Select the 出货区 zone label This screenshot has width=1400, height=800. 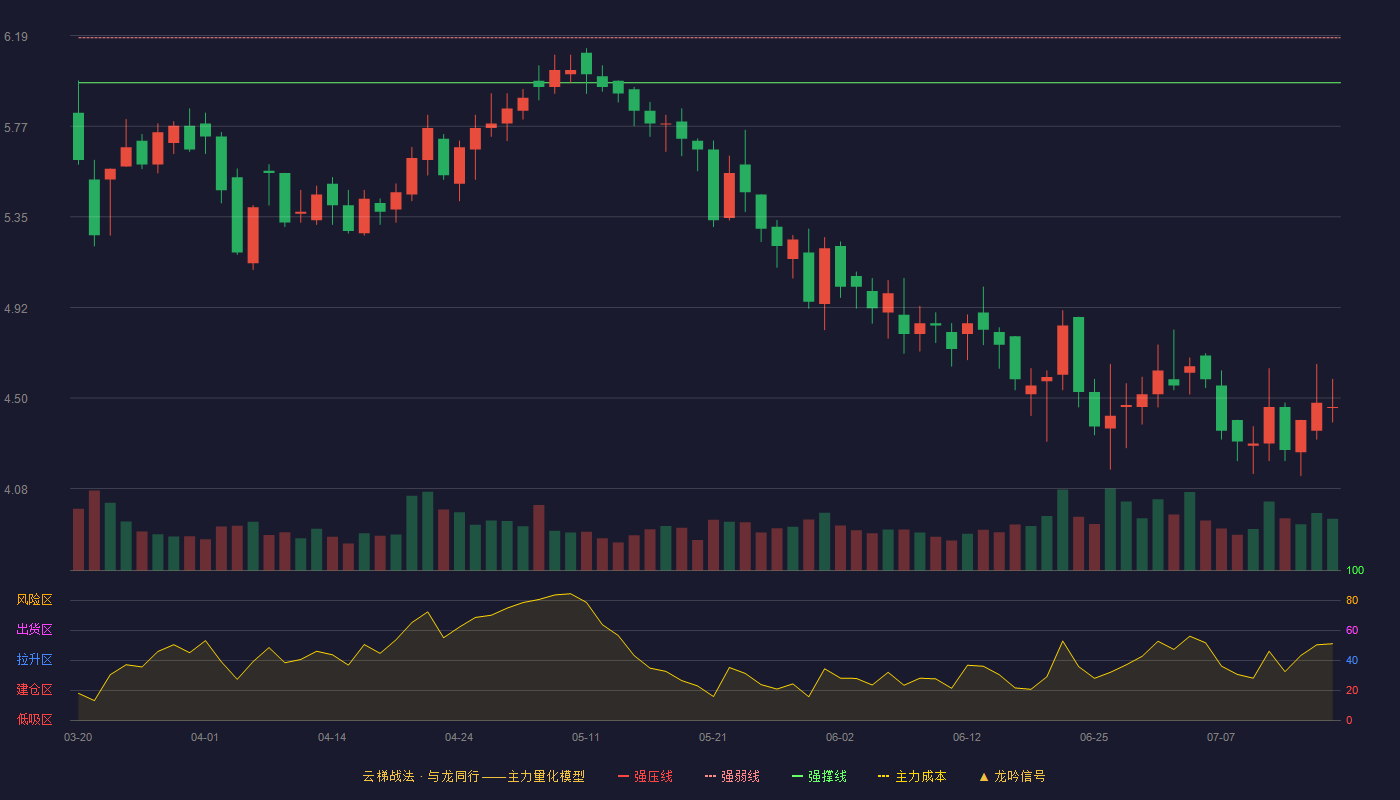tap(34, 630)
